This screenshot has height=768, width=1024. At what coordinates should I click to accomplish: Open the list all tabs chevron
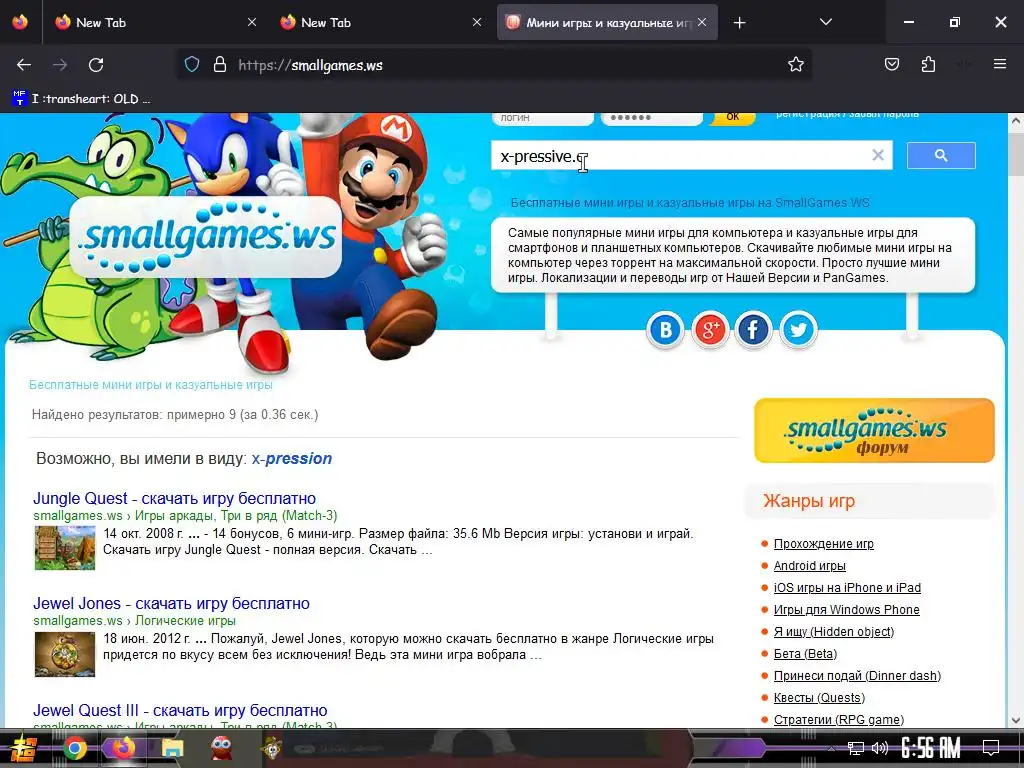point(825,22)
